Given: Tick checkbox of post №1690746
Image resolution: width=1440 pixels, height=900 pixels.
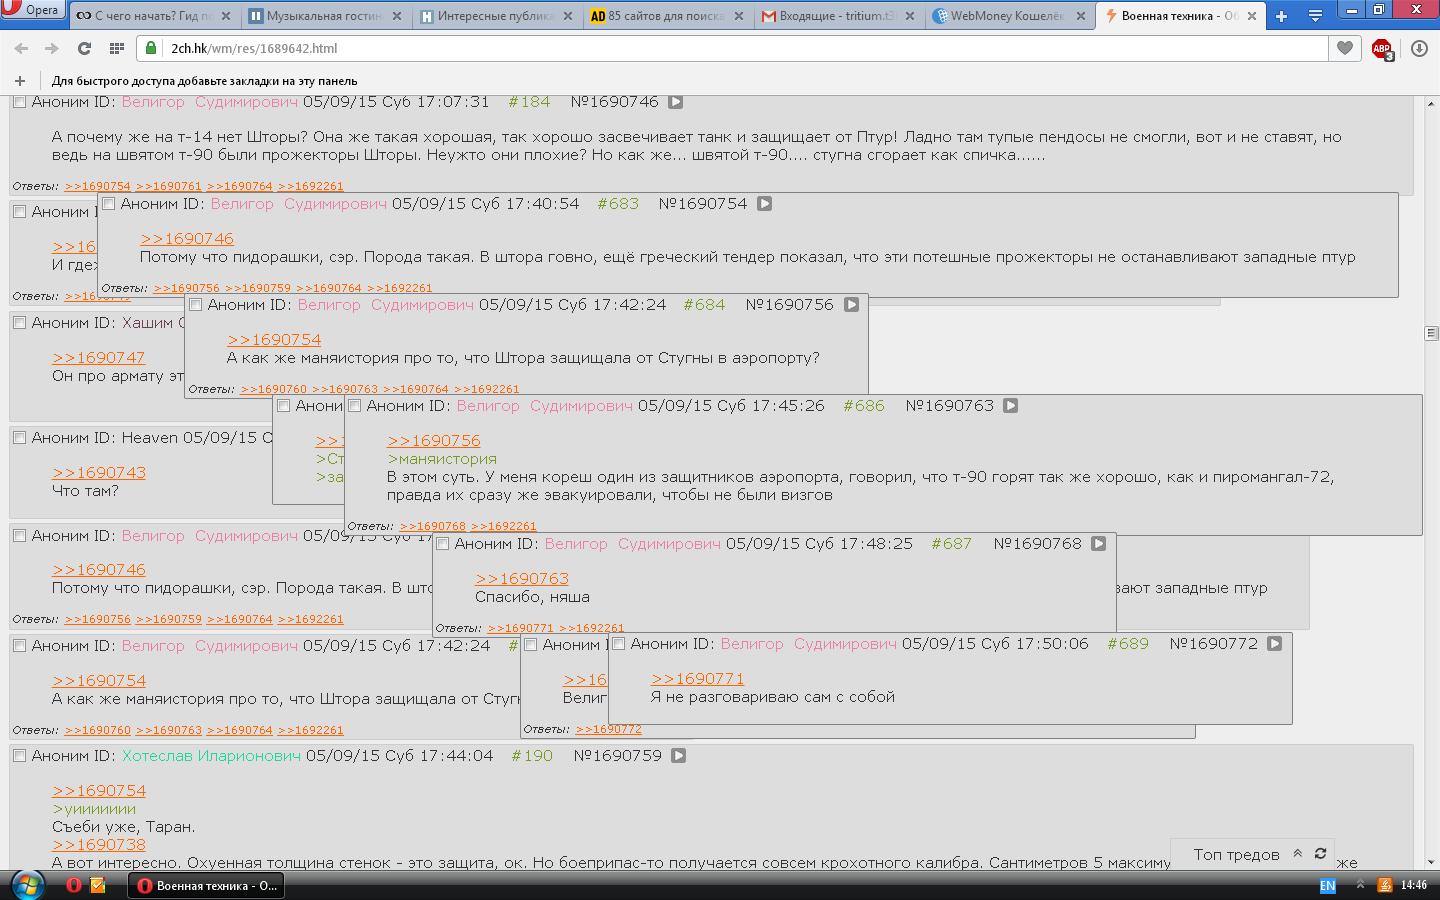Looking at the screenshot, I should point(19,102).
